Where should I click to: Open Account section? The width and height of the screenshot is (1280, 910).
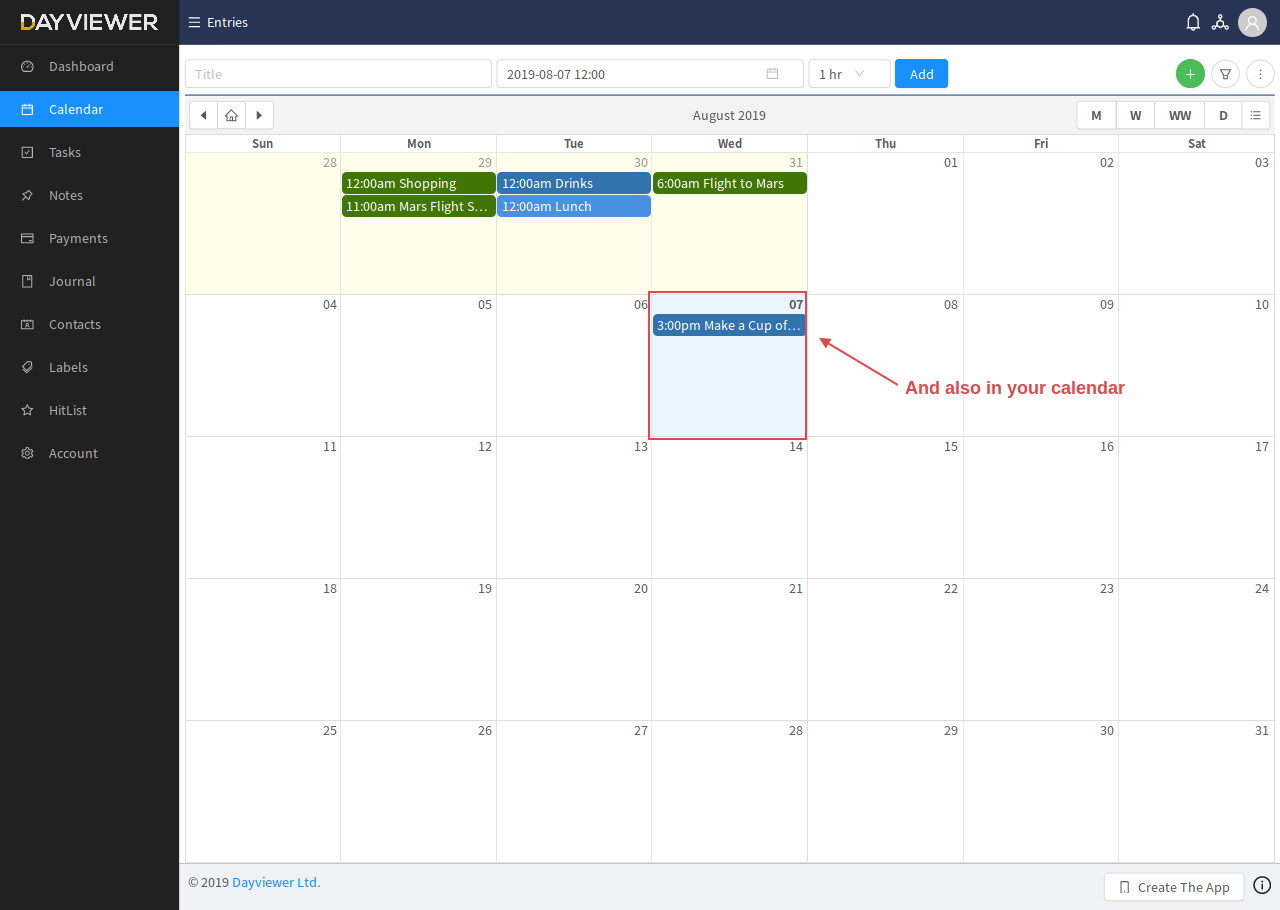pyautogui.click(x=90, y=453)
